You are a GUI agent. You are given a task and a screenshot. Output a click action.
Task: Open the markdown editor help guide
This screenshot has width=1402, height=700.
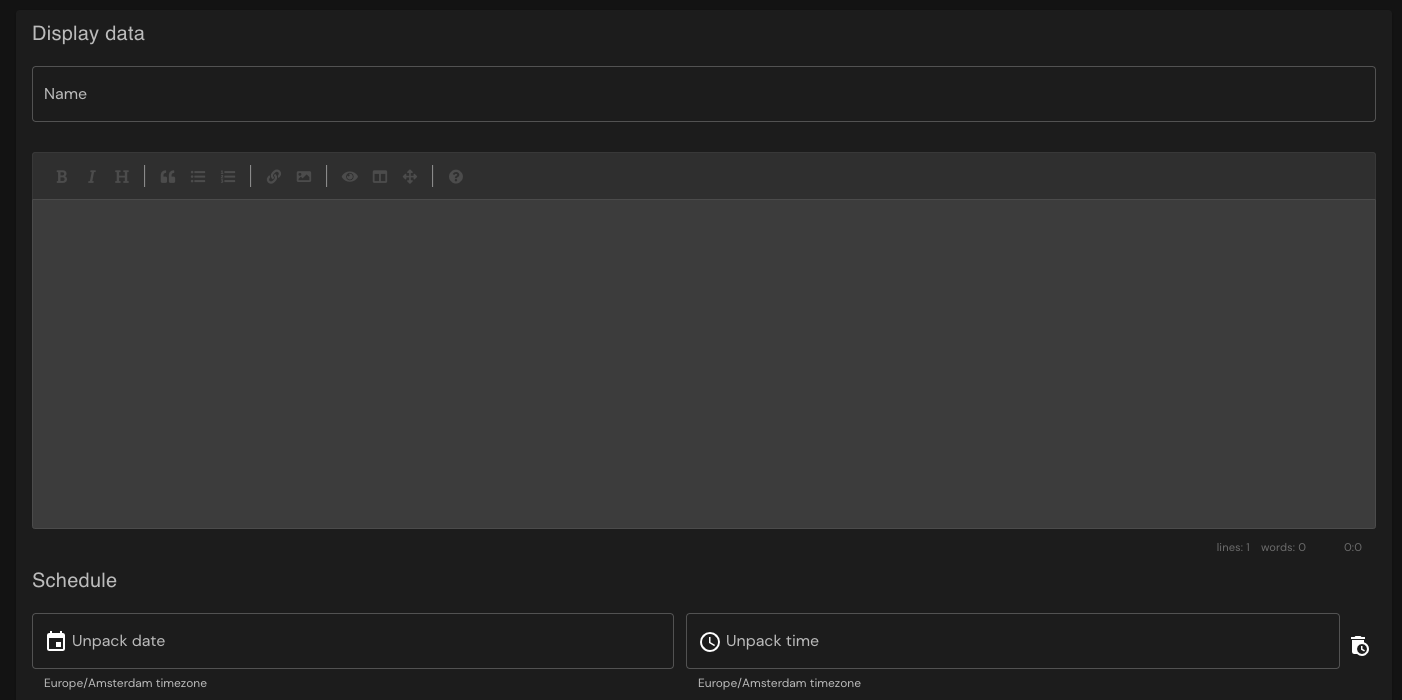(x=456, y=176)
